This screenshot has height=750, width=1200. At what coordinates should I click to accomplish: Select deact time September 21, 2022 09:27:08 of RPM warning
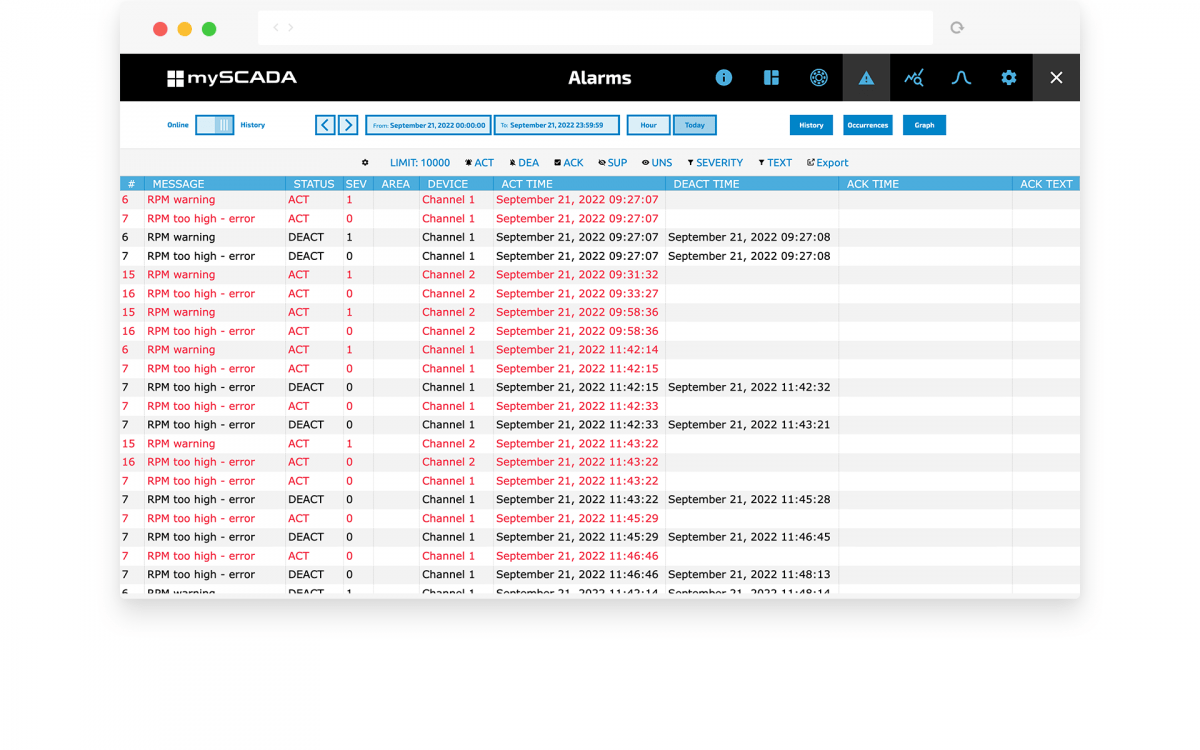point(749,237)
